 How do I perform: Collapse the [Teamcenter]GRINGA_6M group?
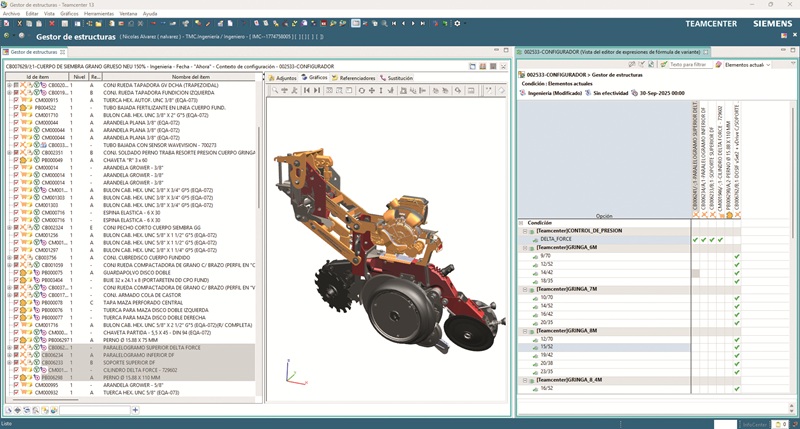coord(523,248)
